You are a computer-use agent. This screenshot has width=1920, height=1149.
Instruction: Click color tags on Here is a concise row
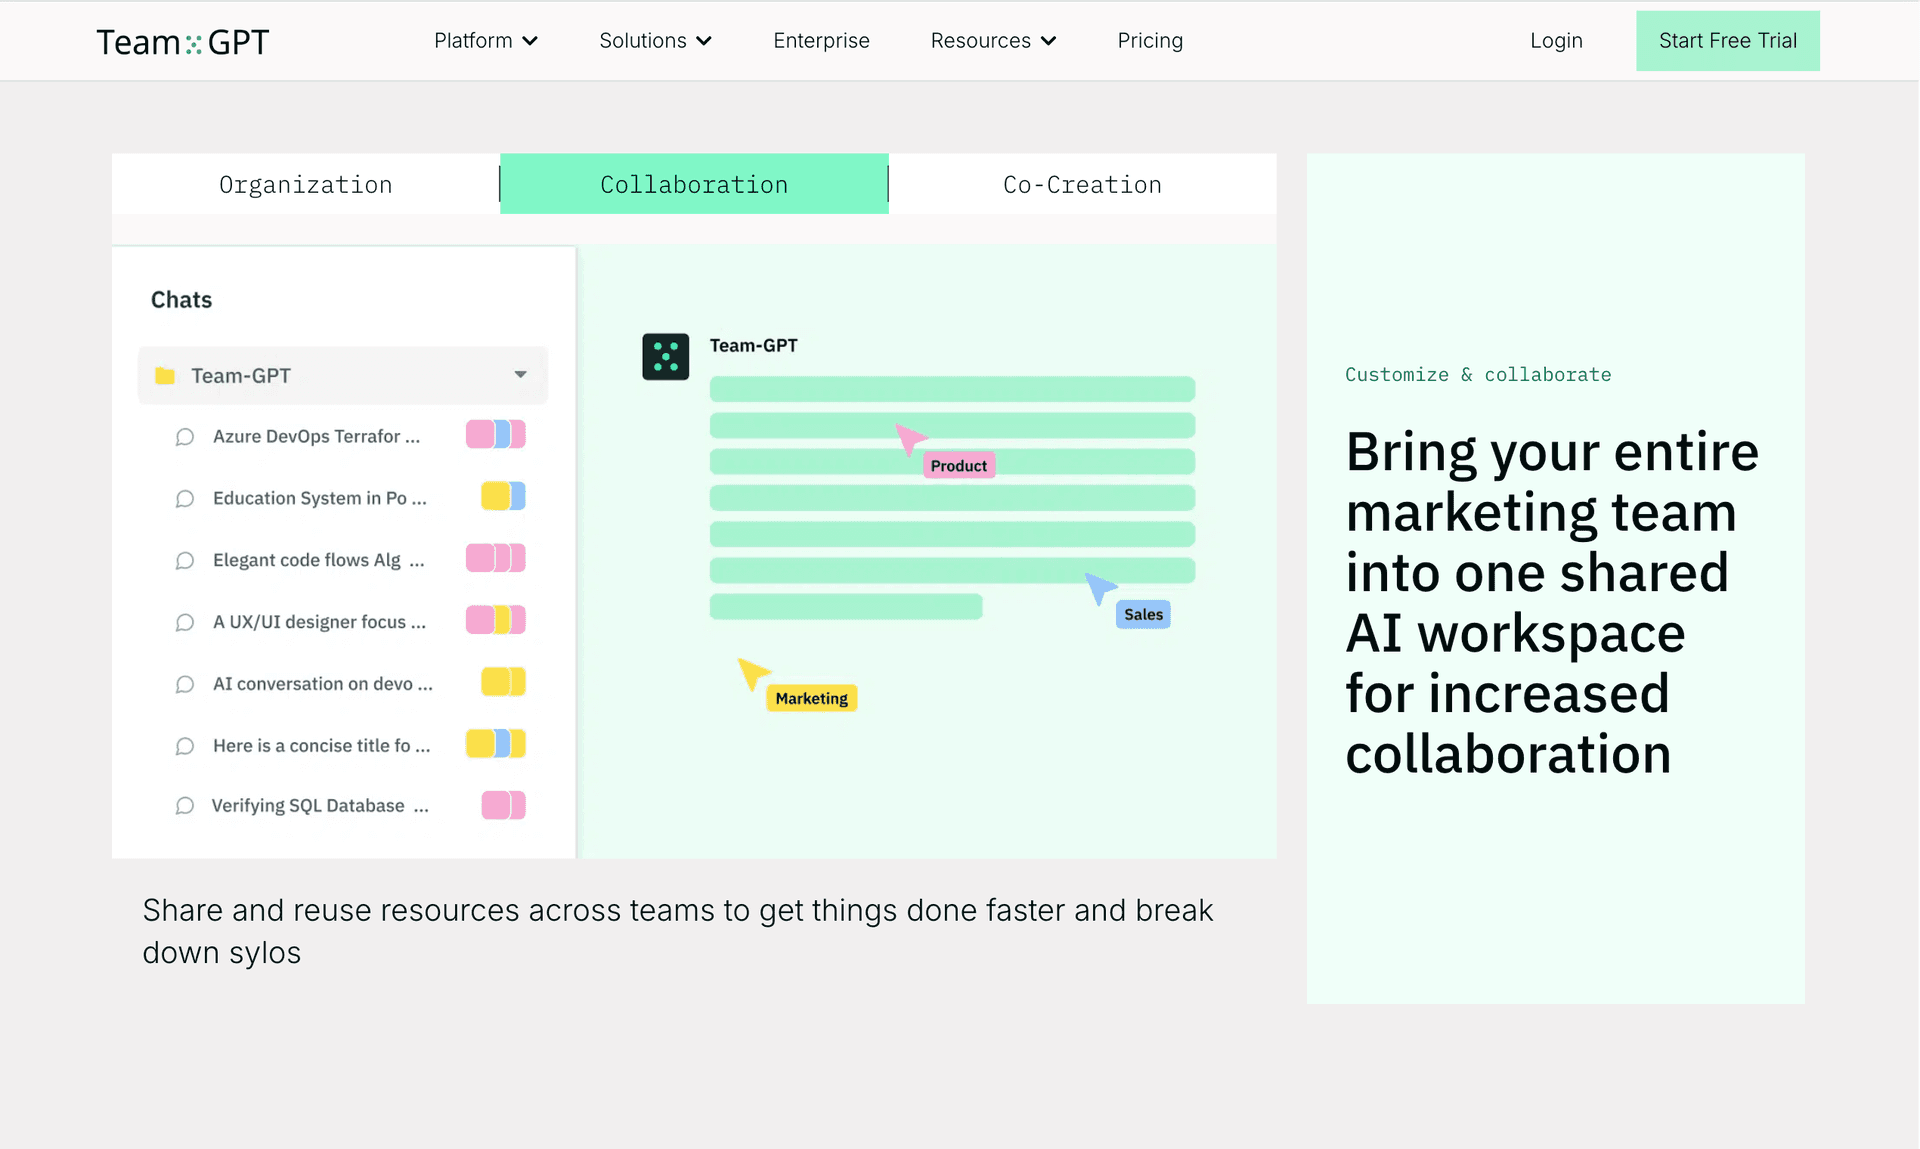[x=496, y=744]
